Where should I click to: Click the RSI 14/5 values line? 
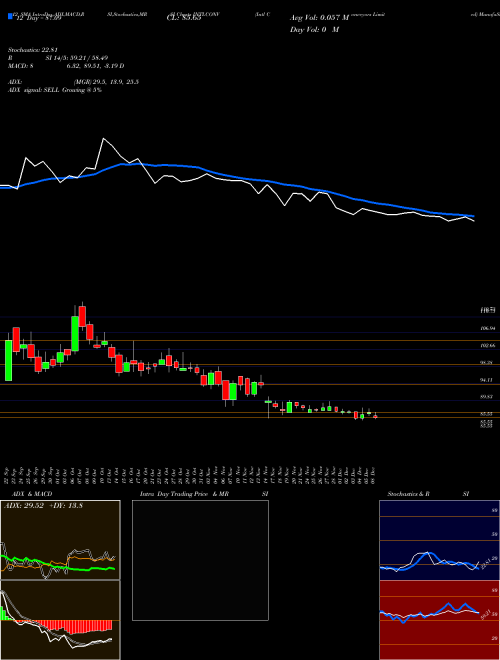(58, 58)
